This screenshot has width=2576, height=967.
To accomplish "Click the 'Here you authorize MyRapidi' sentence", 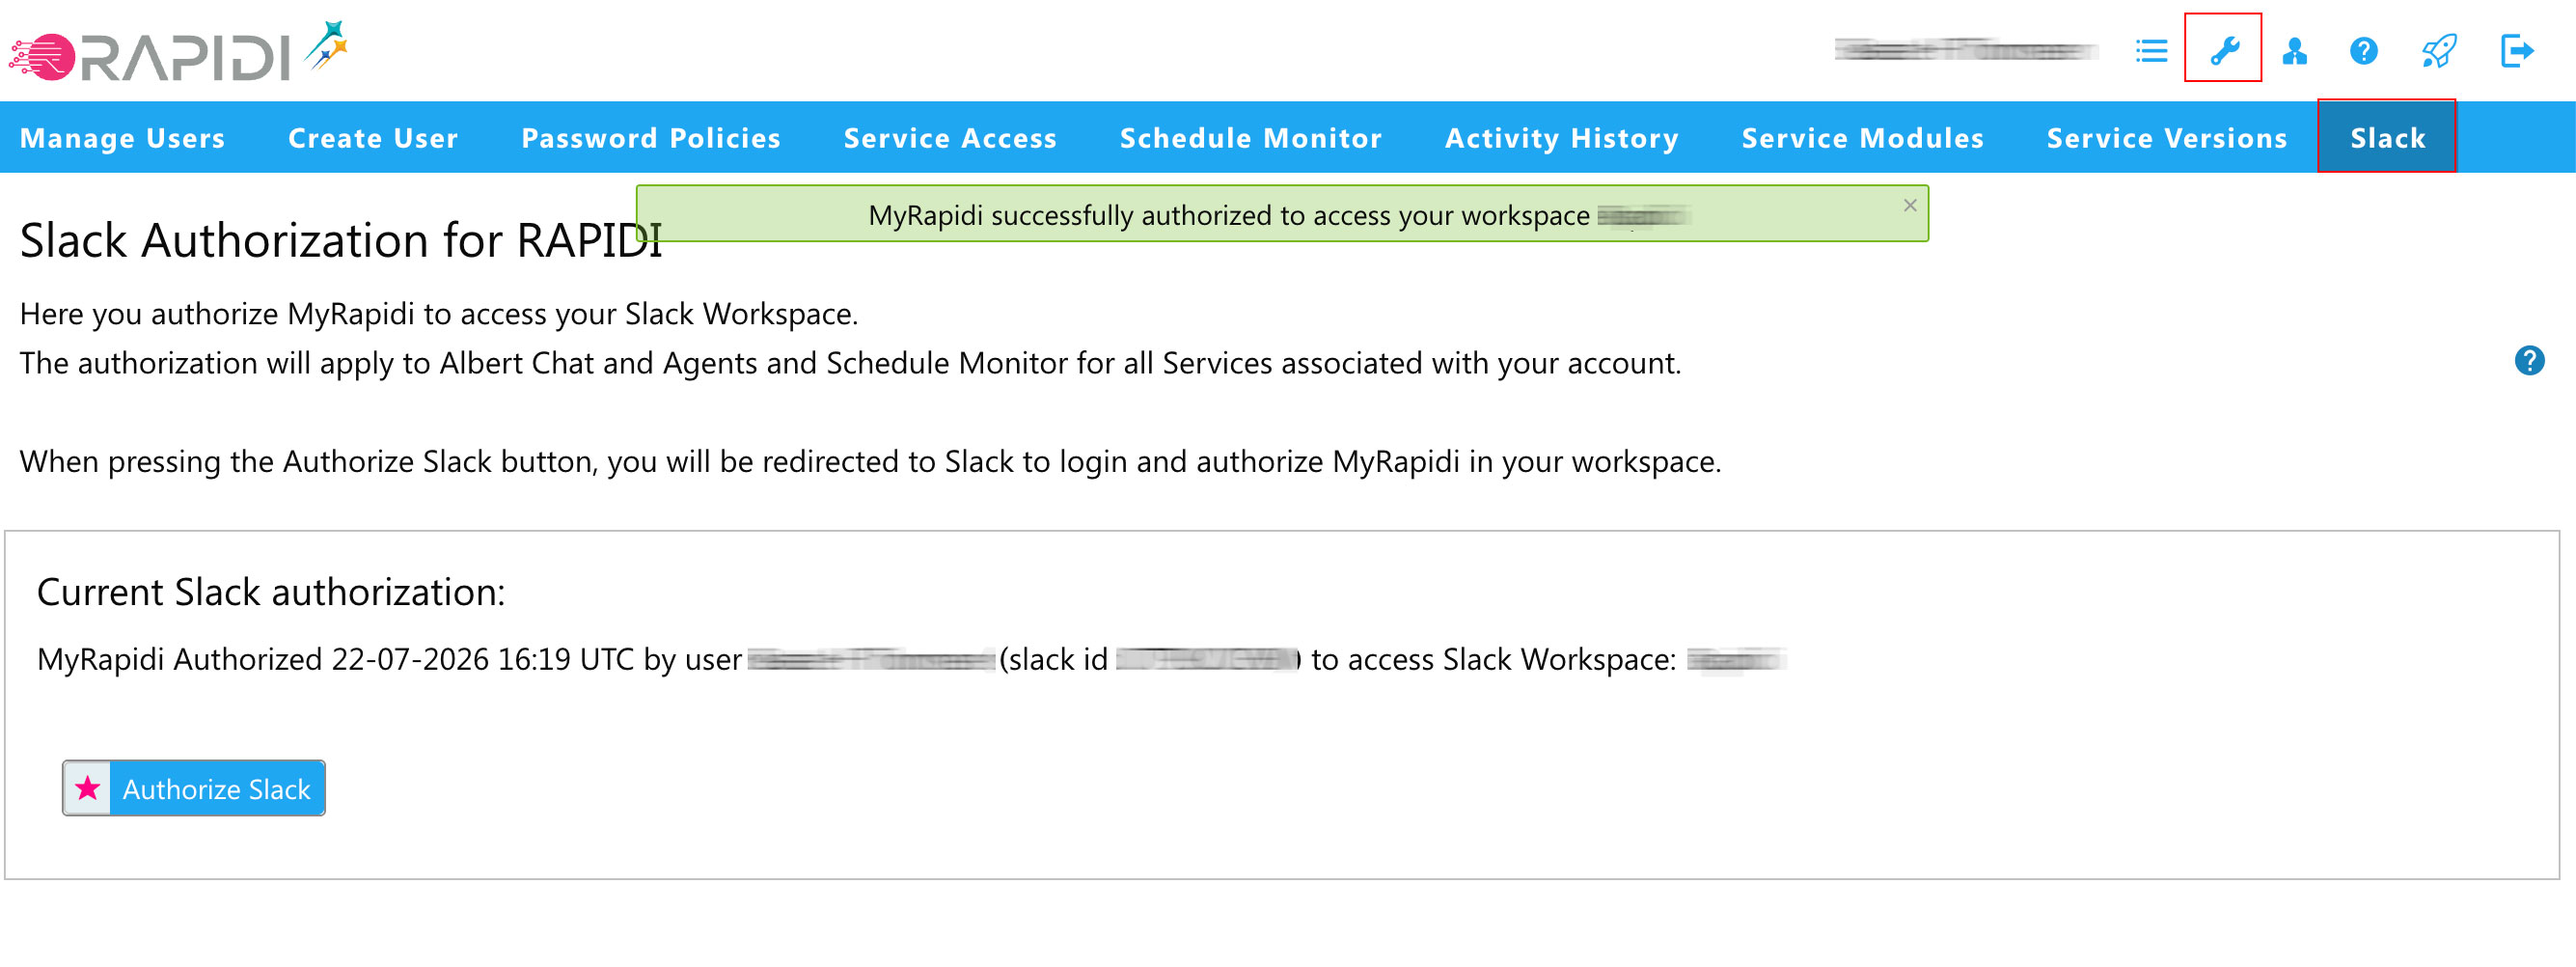I will coord(439,314).
